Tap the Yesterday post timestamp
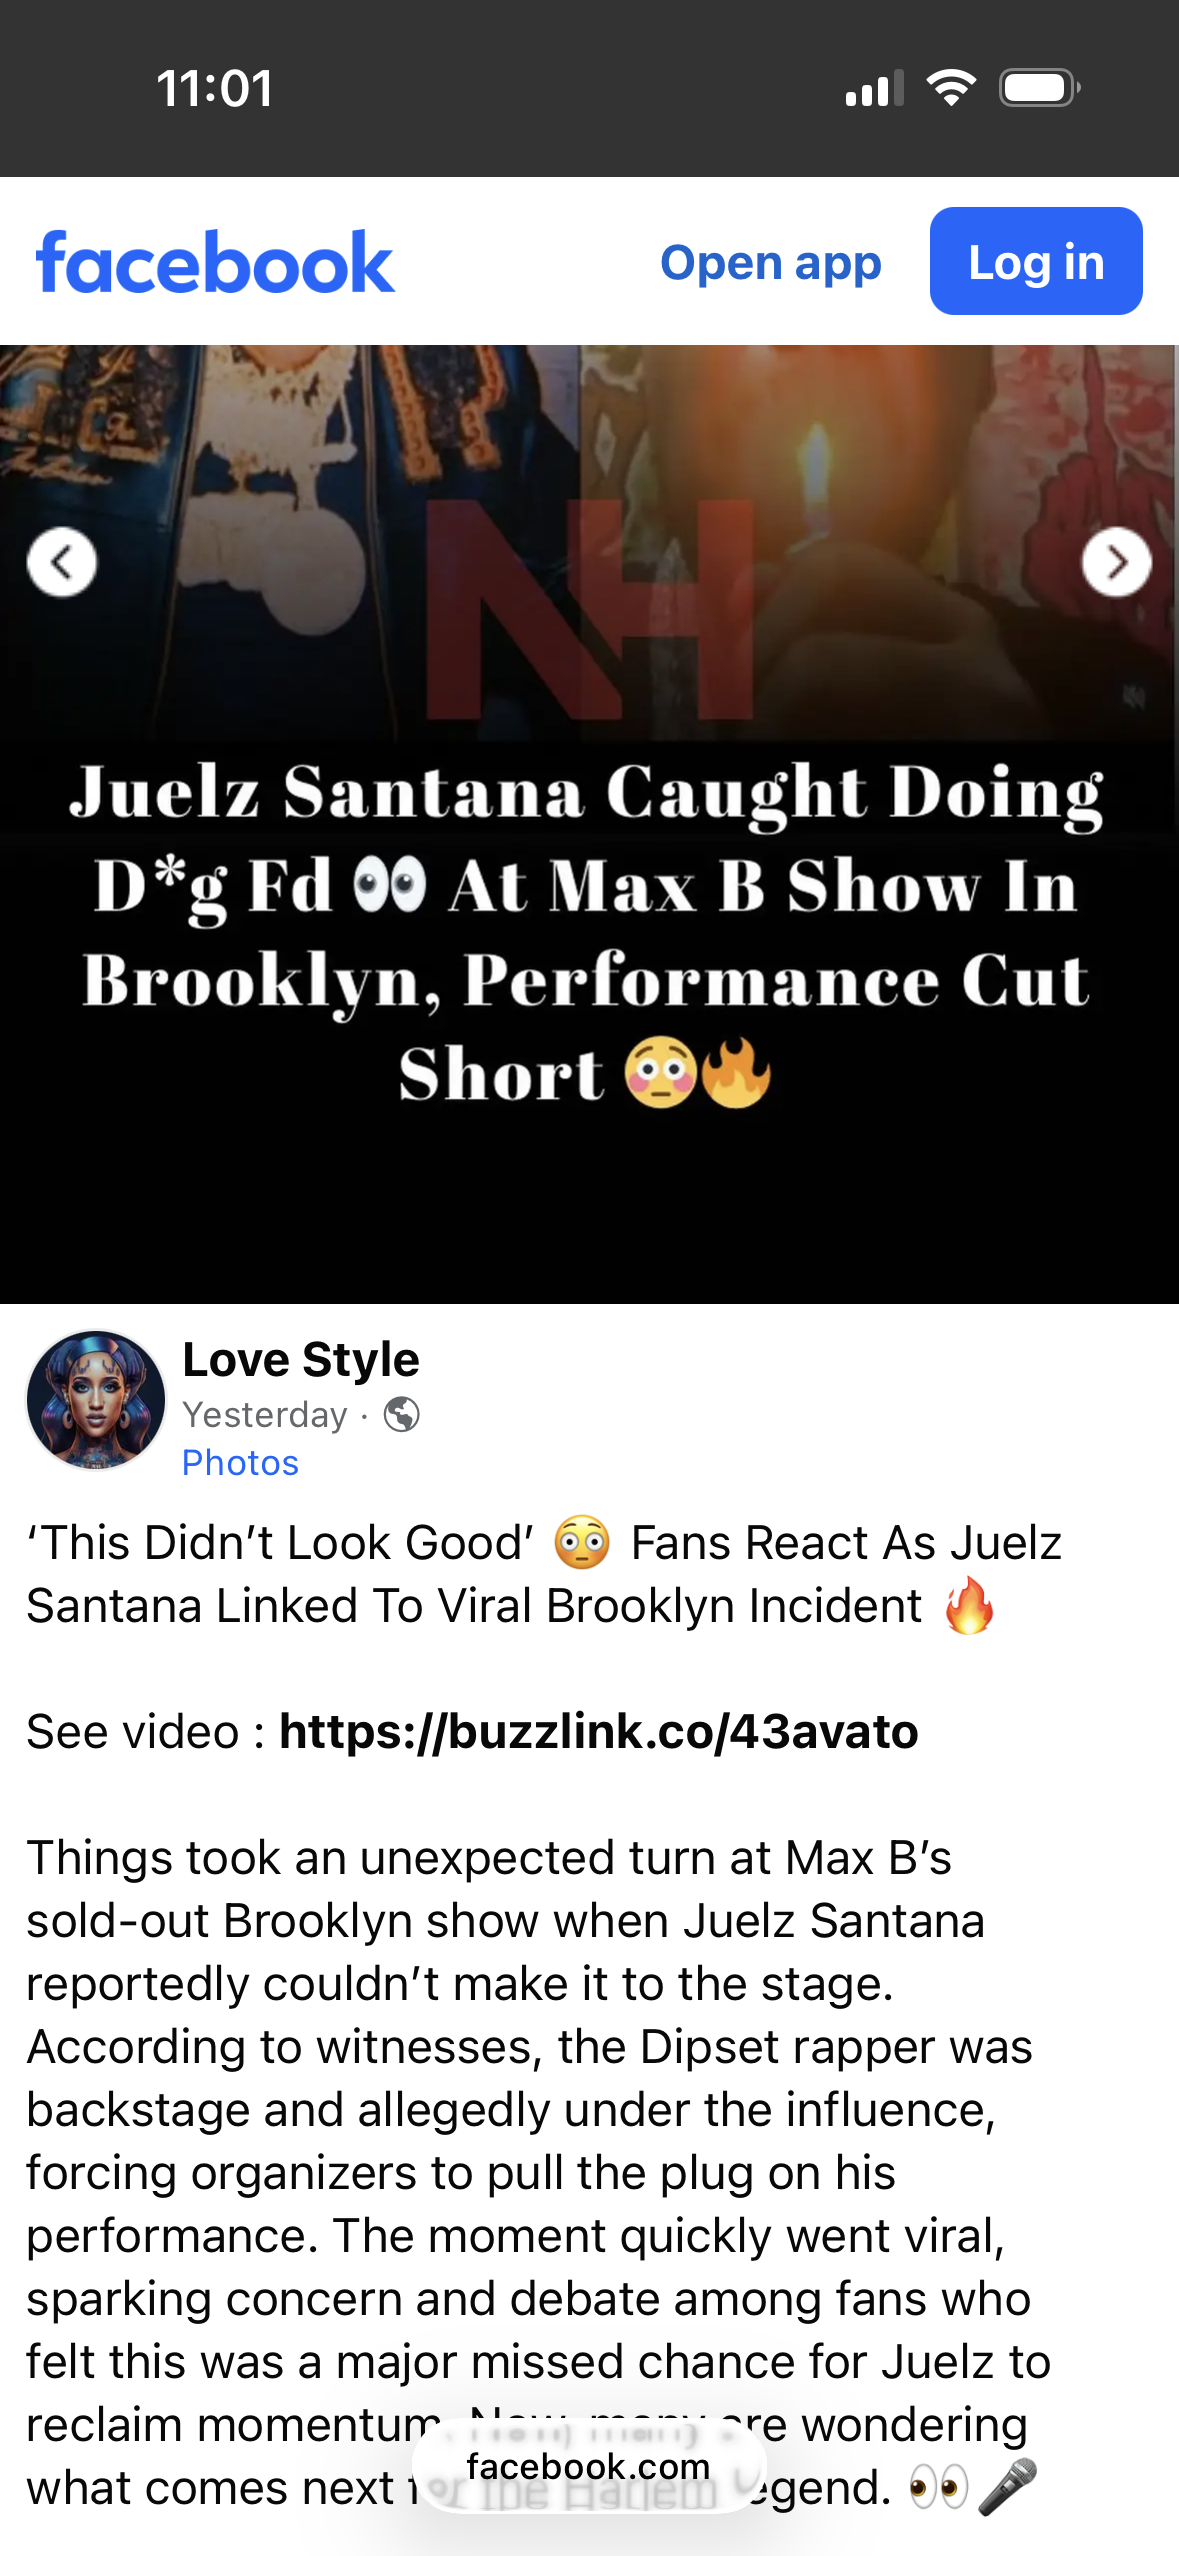This screenshot has height=2556, width=1179. click(x=265, y=1414)
